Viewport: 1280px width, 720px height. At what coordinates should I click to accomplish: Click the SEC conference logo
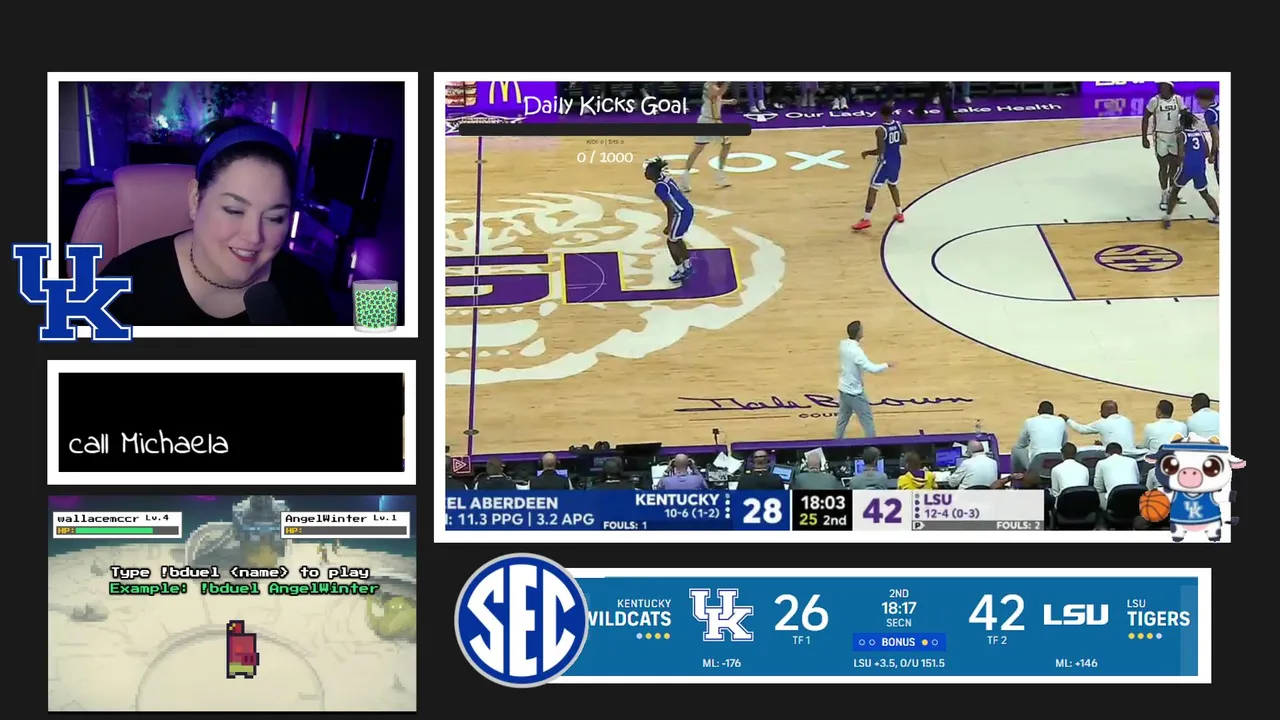(522, 621)
